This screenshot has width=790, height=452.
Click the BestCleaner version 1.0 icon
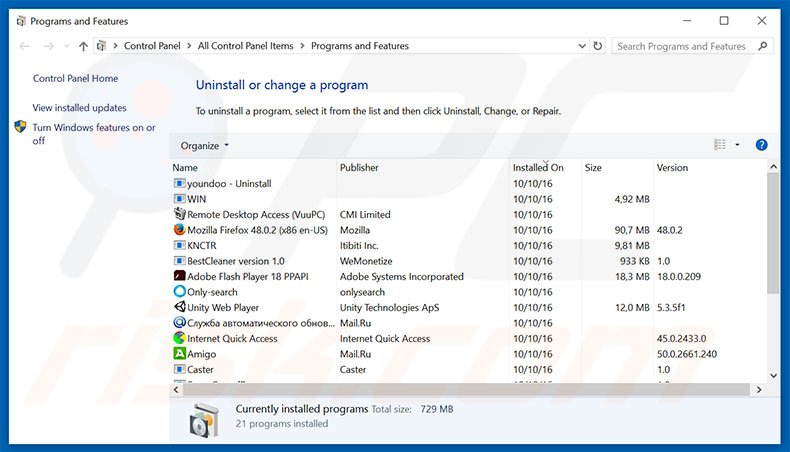click(x=179, y=261)
